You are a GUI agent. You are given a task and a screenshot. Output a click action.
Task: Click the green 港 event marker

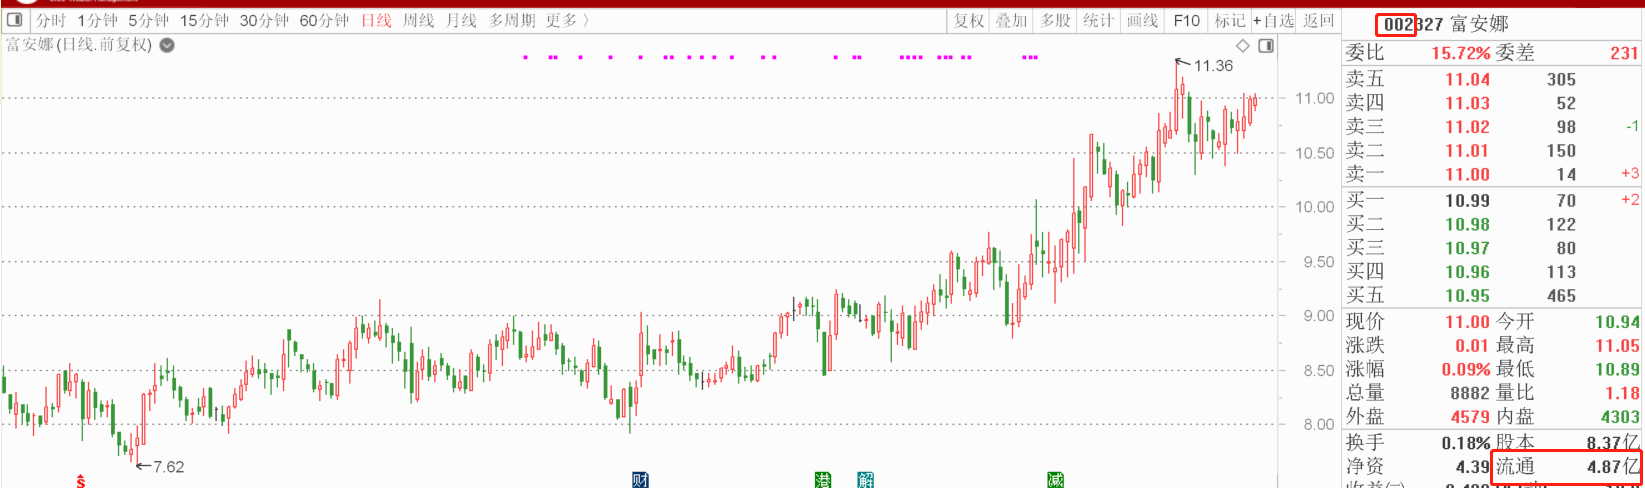pyautogui.click(x=823, y=481)
